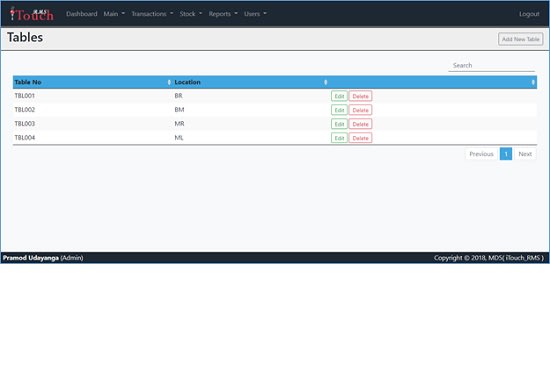Go to the Next page
Image resolution: width=550 pixels, height=370 pixels.
click(525, 154)
